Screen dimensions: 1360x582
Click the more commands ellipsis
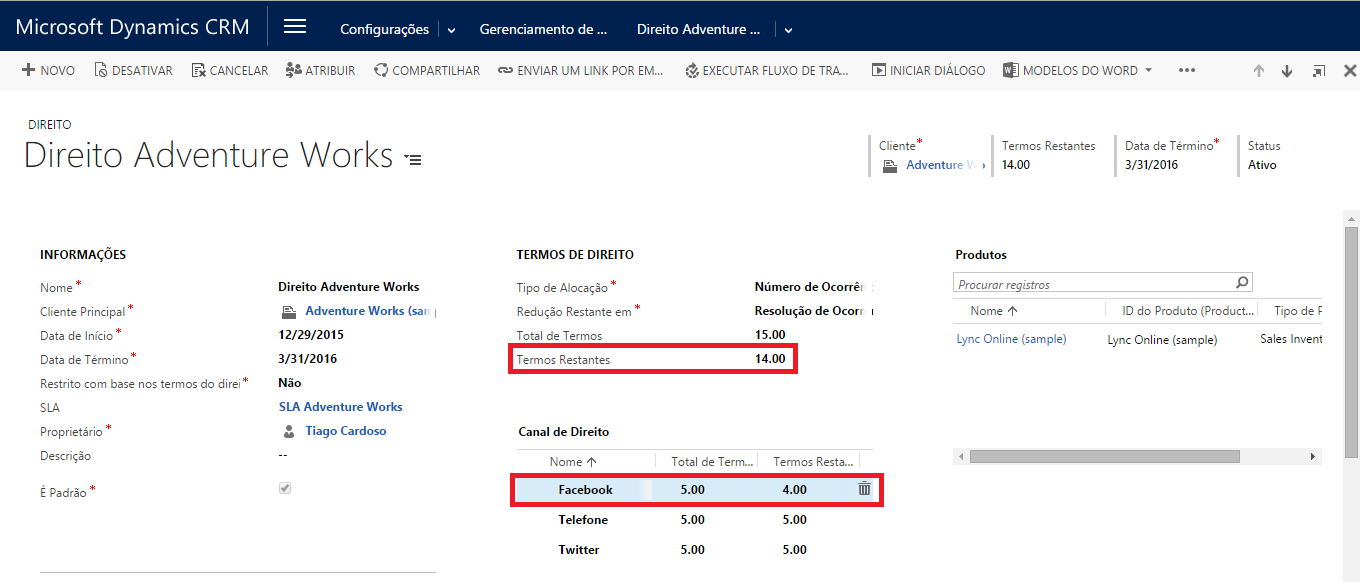pos(1187,71)
